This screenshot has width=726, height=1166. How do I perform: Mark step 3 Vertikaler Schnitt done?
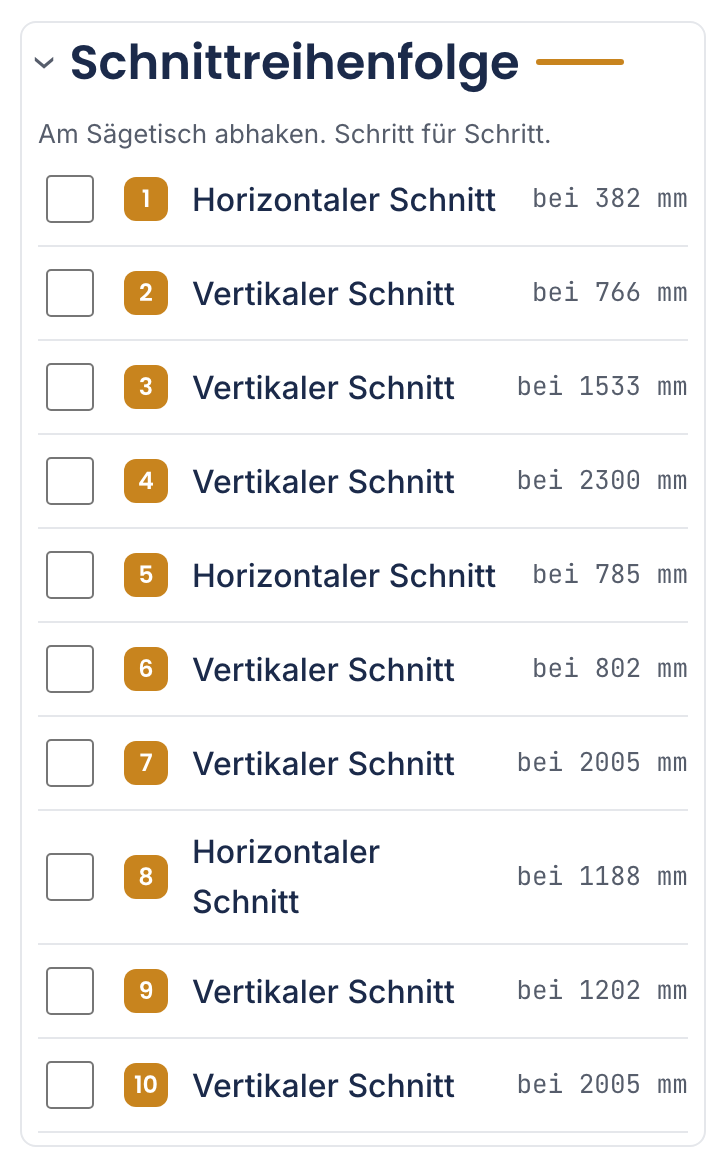[70, 387]
